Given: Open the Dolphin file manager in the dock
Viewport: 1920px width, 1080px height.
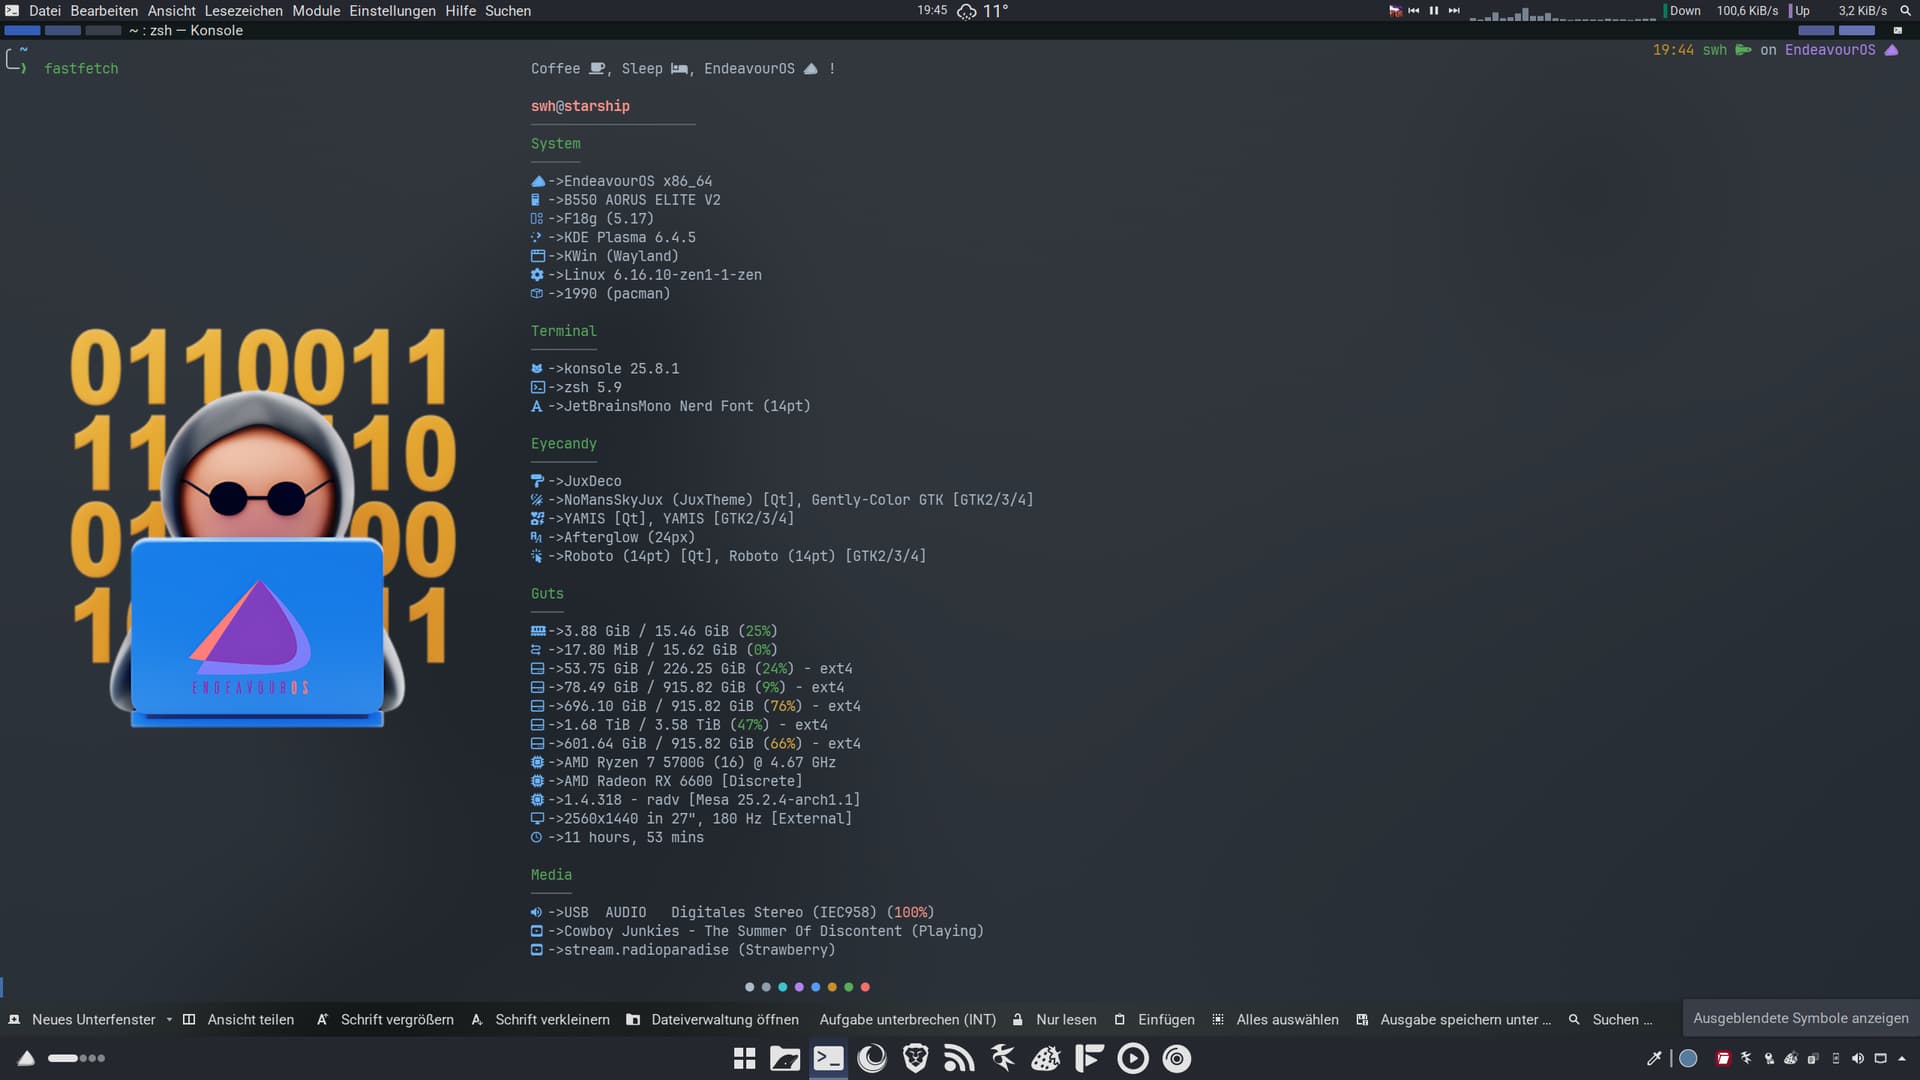Looking at the screenshot, I should (785, 1058).
